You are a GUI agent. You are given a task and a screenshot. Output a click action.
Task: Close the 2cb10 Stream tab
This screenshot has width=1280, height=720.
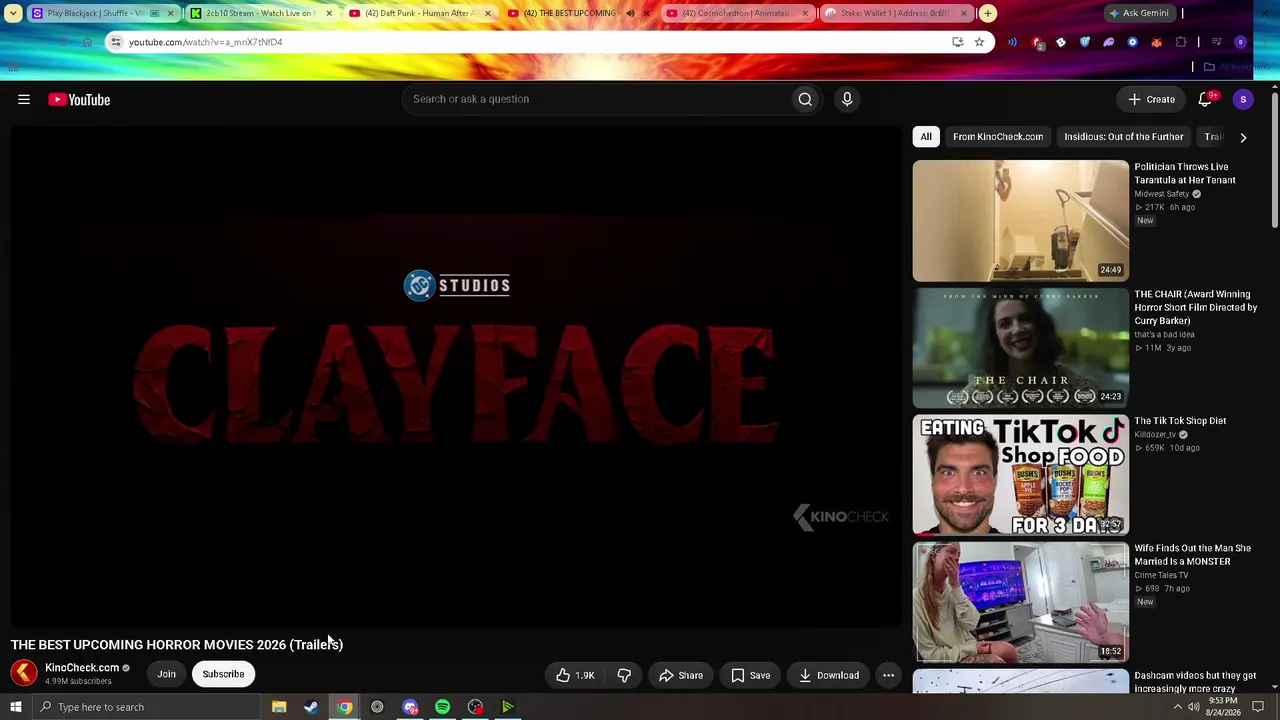(329, 13)
